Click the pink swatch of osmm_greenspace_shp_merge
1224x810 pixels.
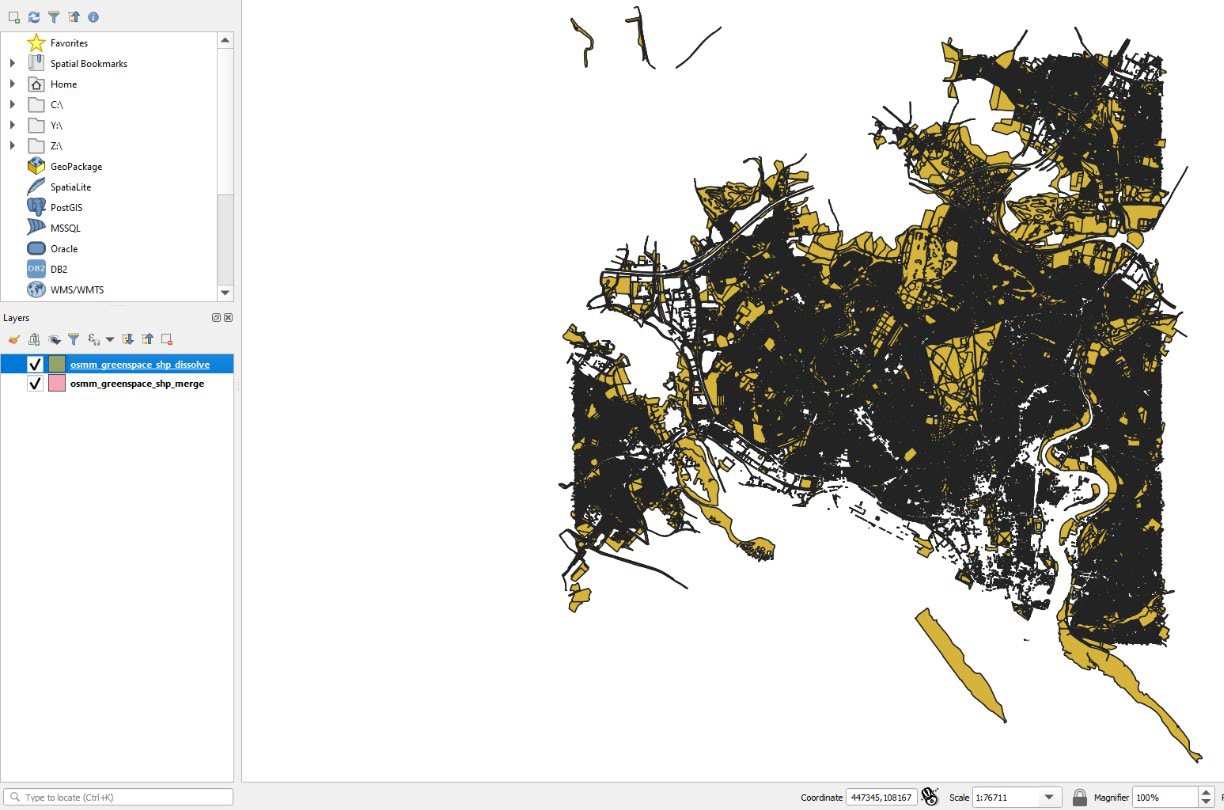[x=56, y=384]
